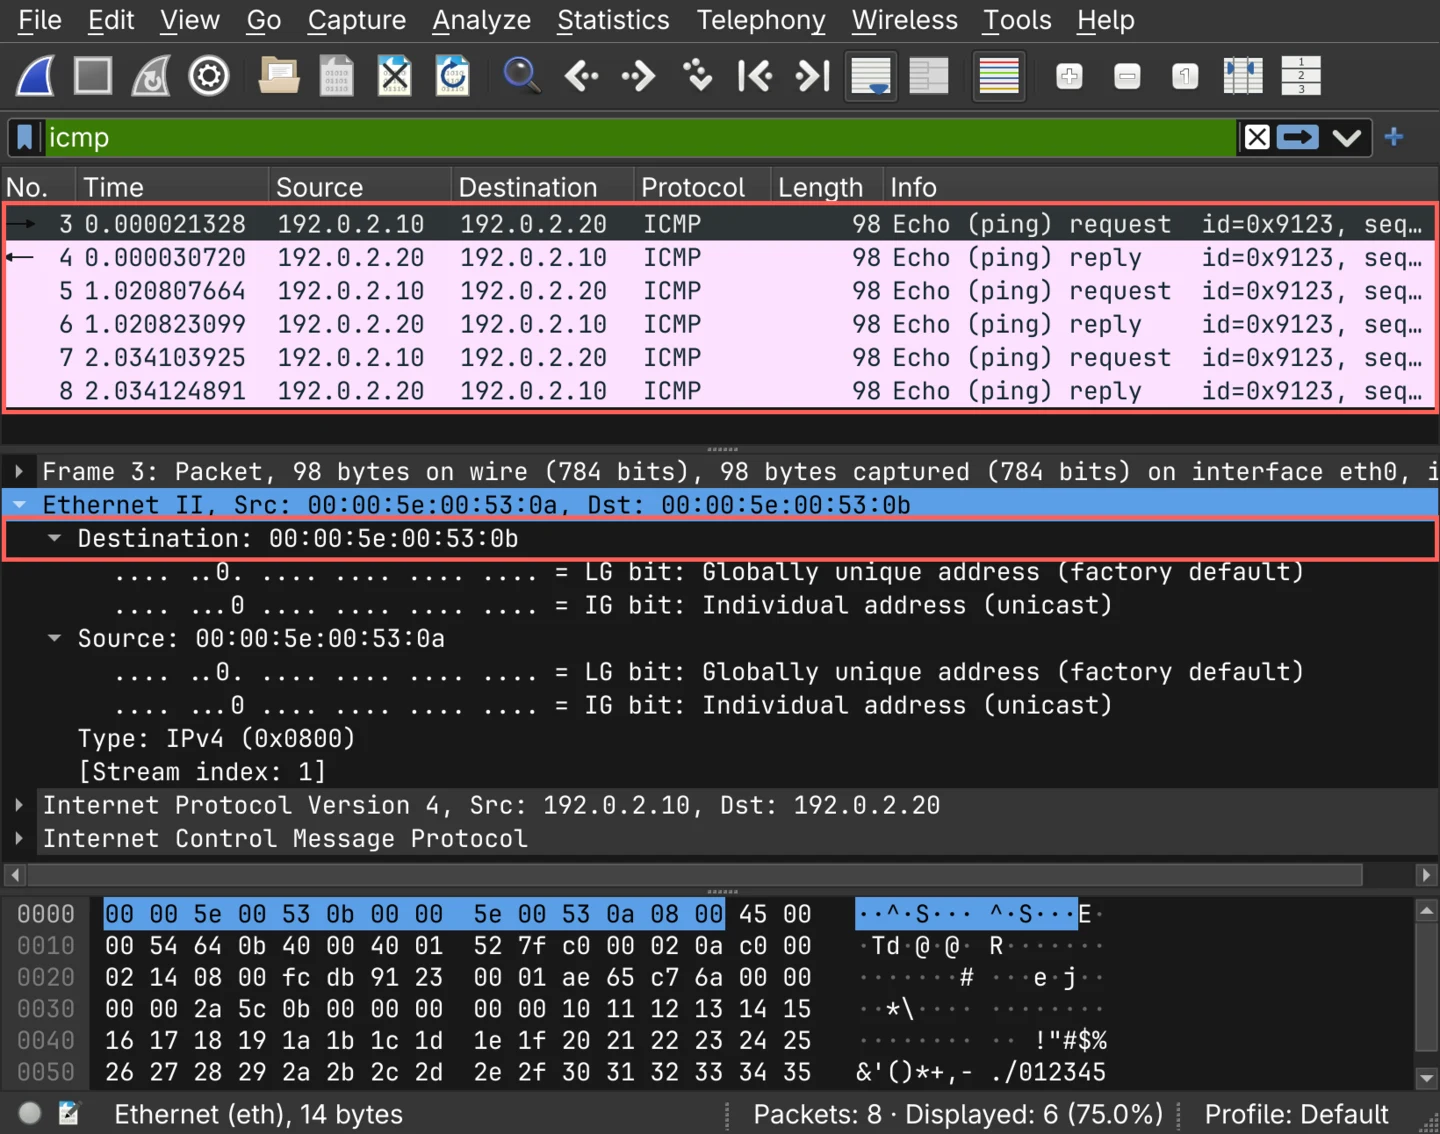Open the Profile: Default selector

(x=1296, y=1114)
